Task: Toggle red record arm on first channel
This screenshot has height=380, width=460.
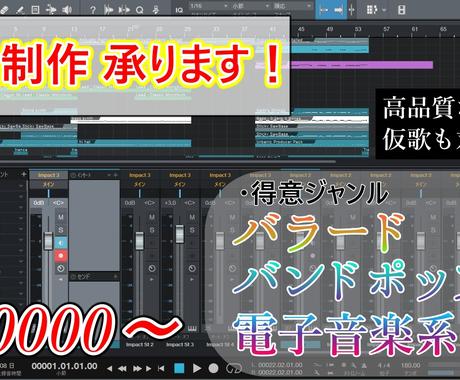Action: pos(61,256)
